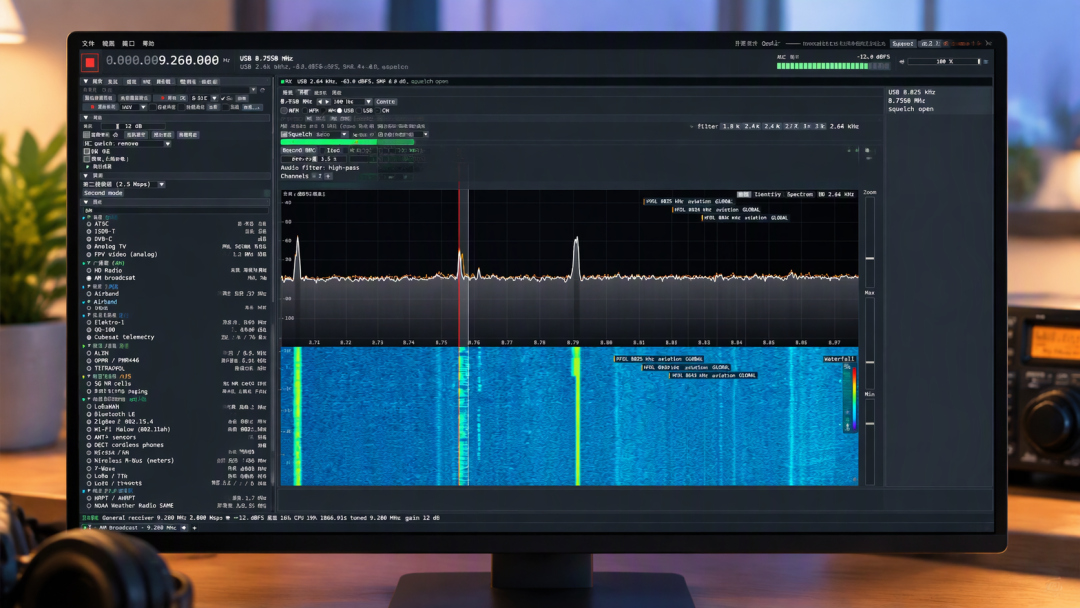Collapse the top source section triangle
Image resolution: width=1080 pixels, height=608 pixels.
tap(86, 81)
